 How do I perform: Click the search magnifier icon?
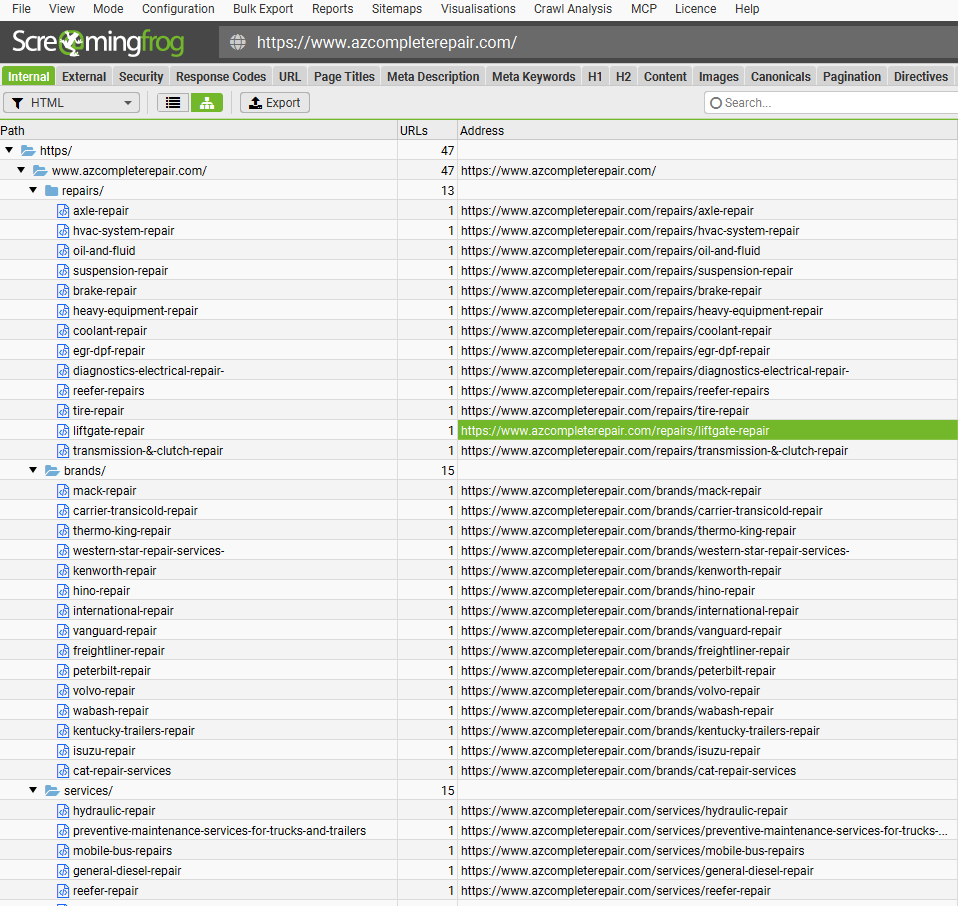716,103
